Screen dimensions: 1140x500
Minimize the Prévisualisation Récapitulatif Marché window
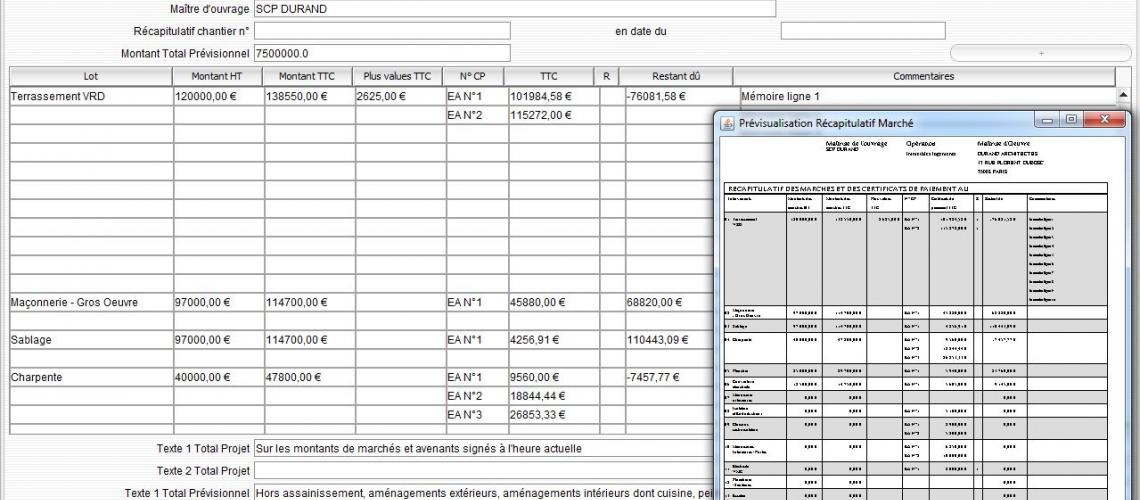click(x=1048, y=120)
